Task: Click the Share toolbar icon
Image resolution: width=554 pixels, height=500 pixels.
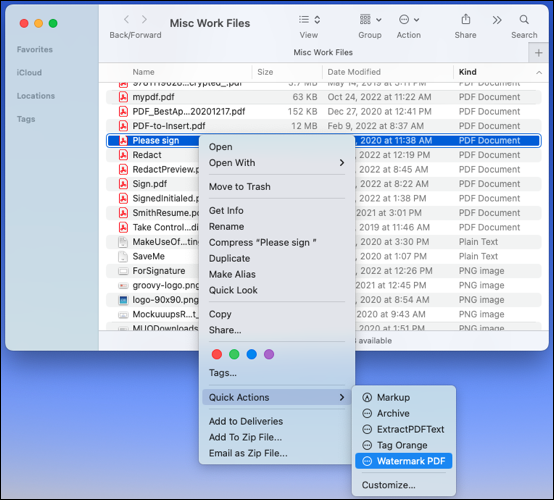Action: pyautogui.click(x=466, y=19)
